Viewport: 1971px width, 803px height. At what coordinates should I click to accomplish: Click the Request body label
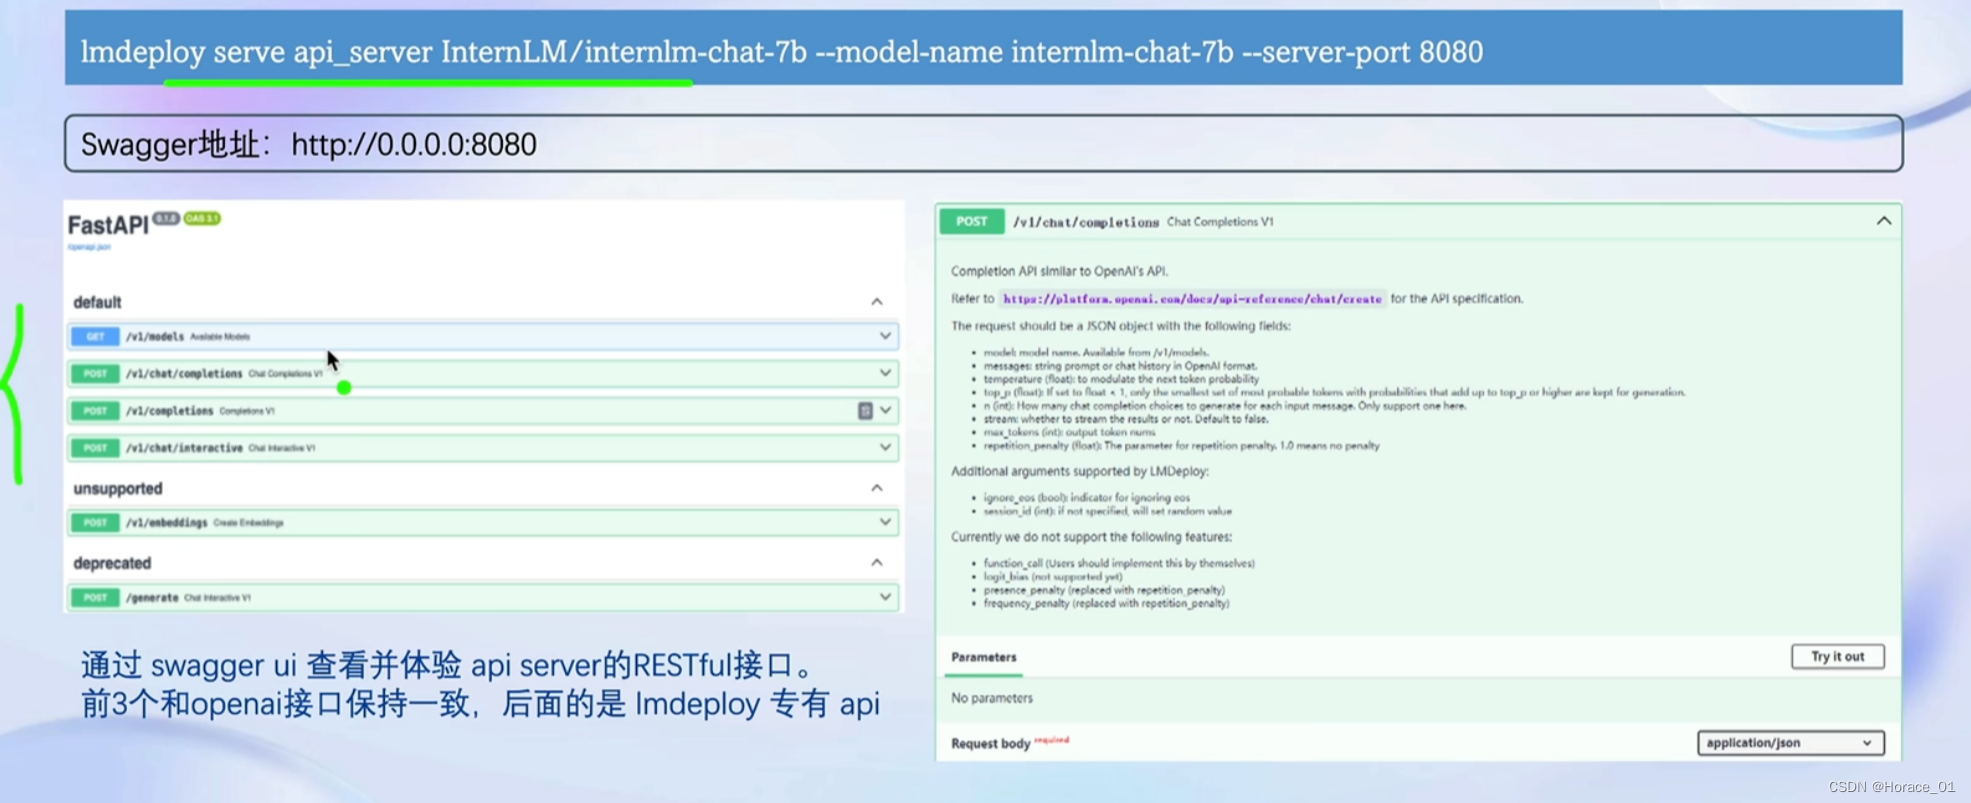pos(990,744)
